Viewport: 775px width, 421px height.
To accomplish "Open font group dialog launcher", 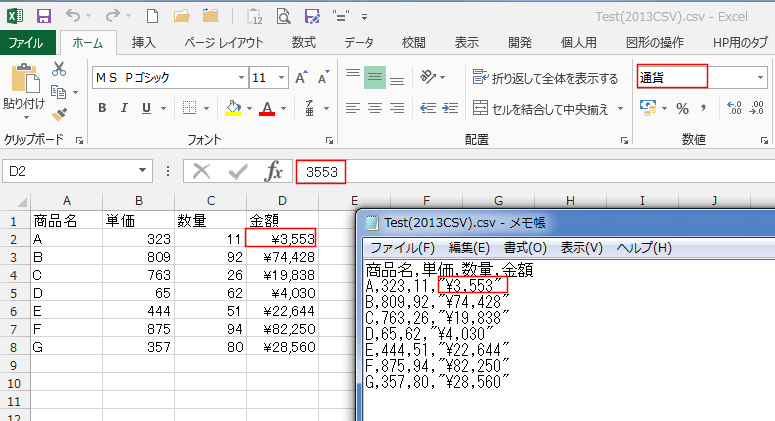I will [x=329, y=141].
